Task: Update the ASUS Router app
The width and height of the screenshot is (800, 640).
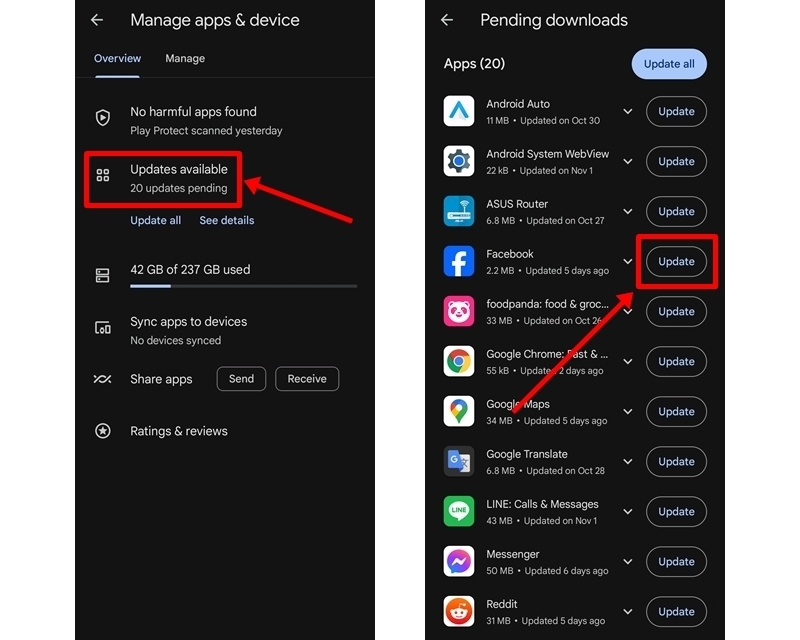Action: (677, 211)
